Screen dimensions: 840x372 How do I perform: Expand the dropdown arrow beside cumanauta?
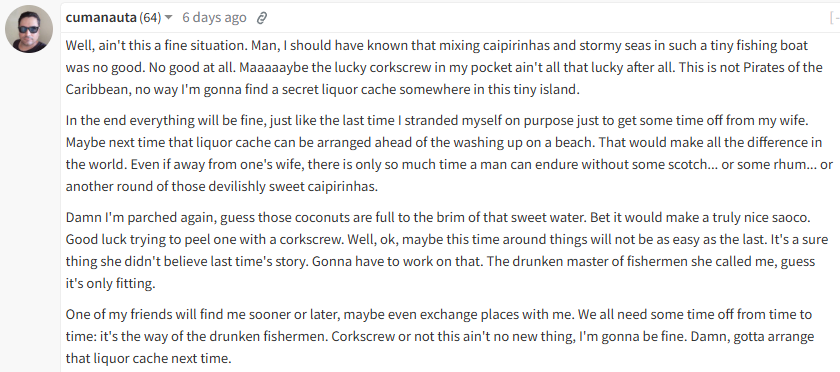[x=169, y=18]
